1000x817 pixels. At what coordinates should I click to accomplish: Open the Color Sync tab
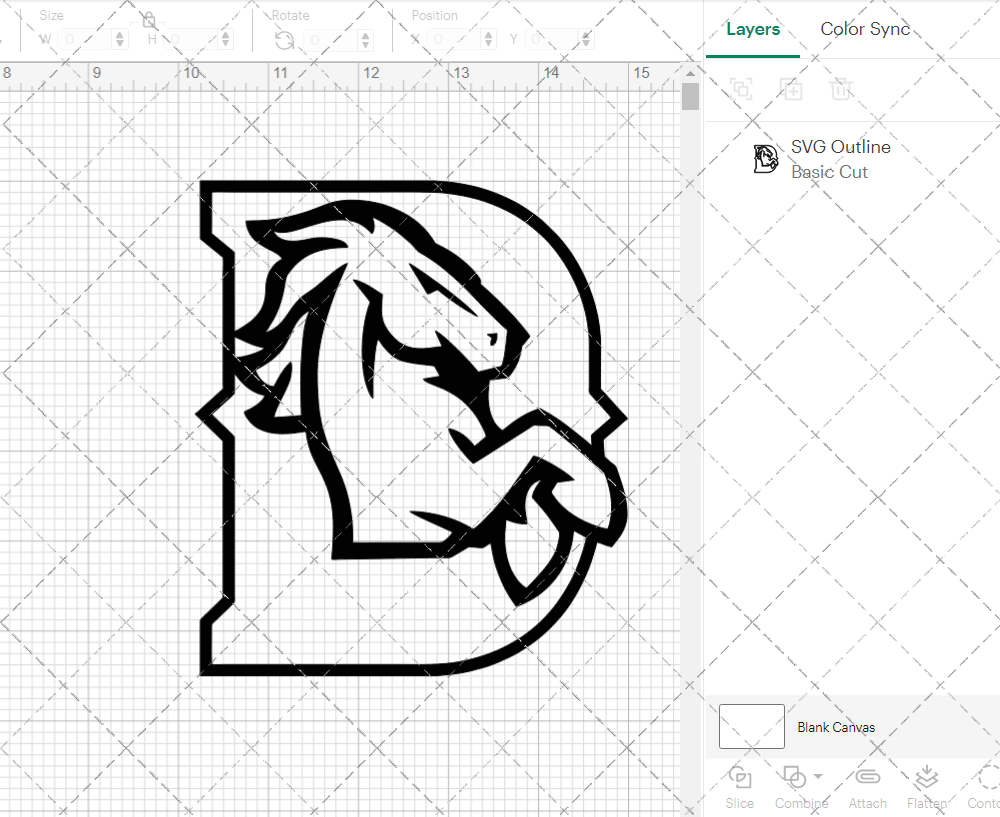click(865, 29)
